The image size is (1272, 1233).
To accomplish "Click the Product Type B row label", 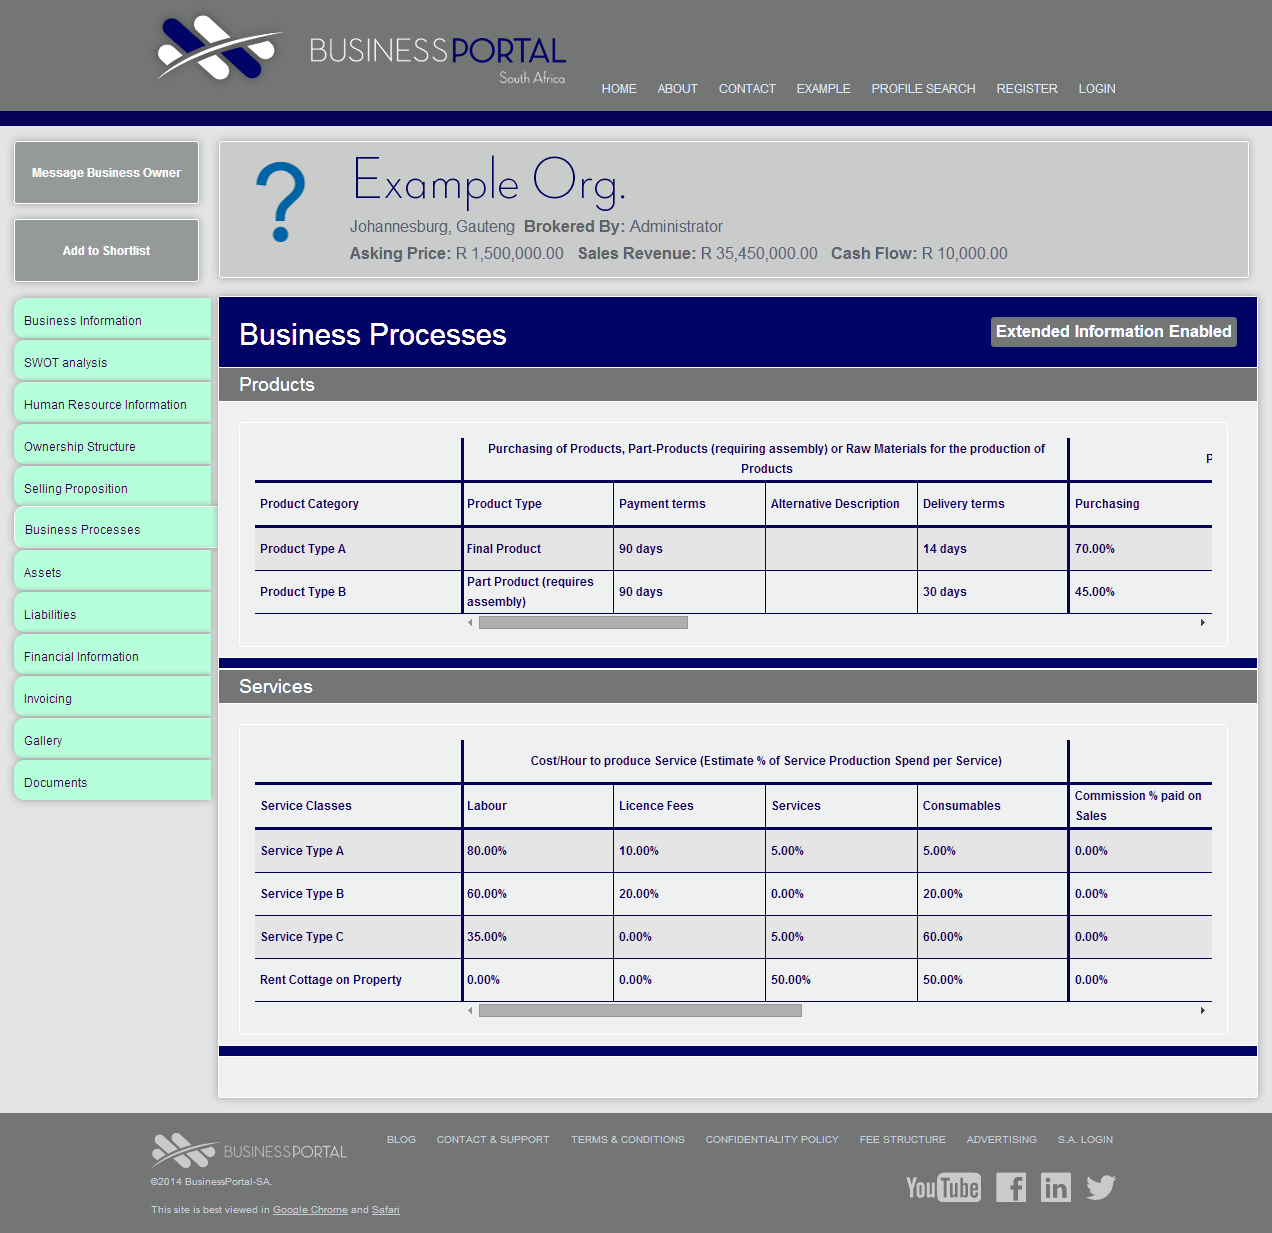I will click(x=303, y=592).
